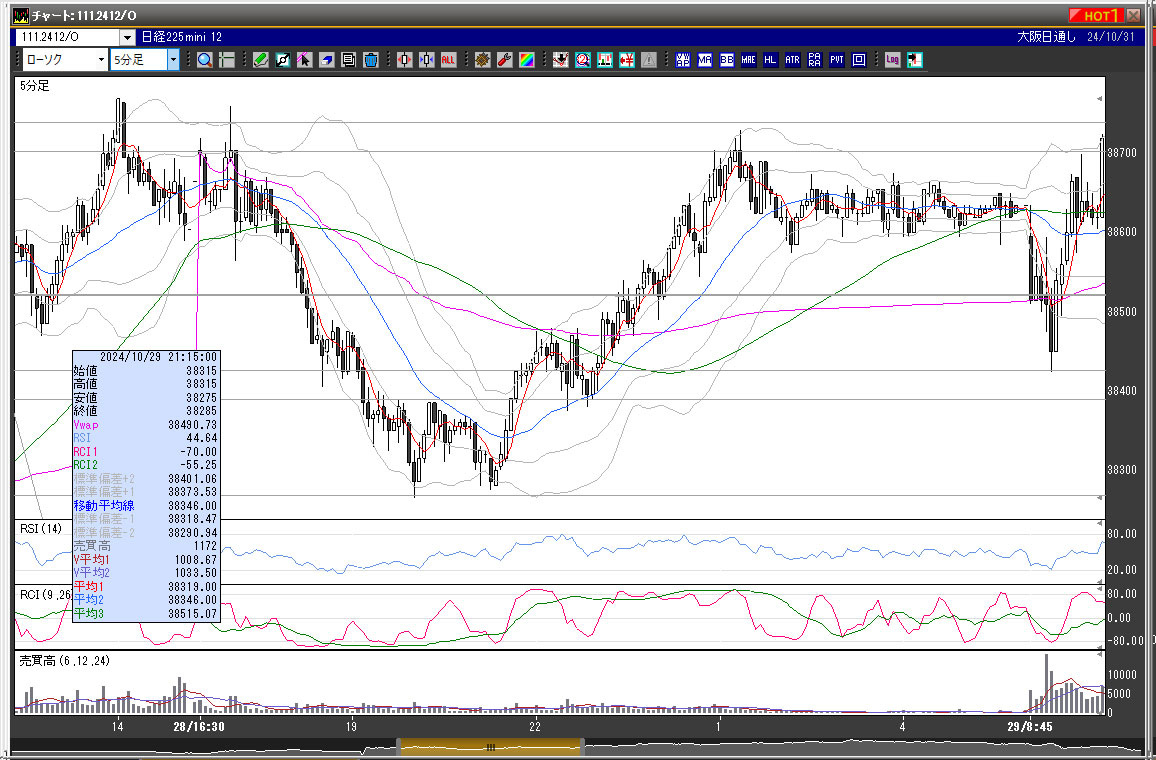Select the trend line drawing tool
This screenshot has width=1156, height=760.
point(282,60)
